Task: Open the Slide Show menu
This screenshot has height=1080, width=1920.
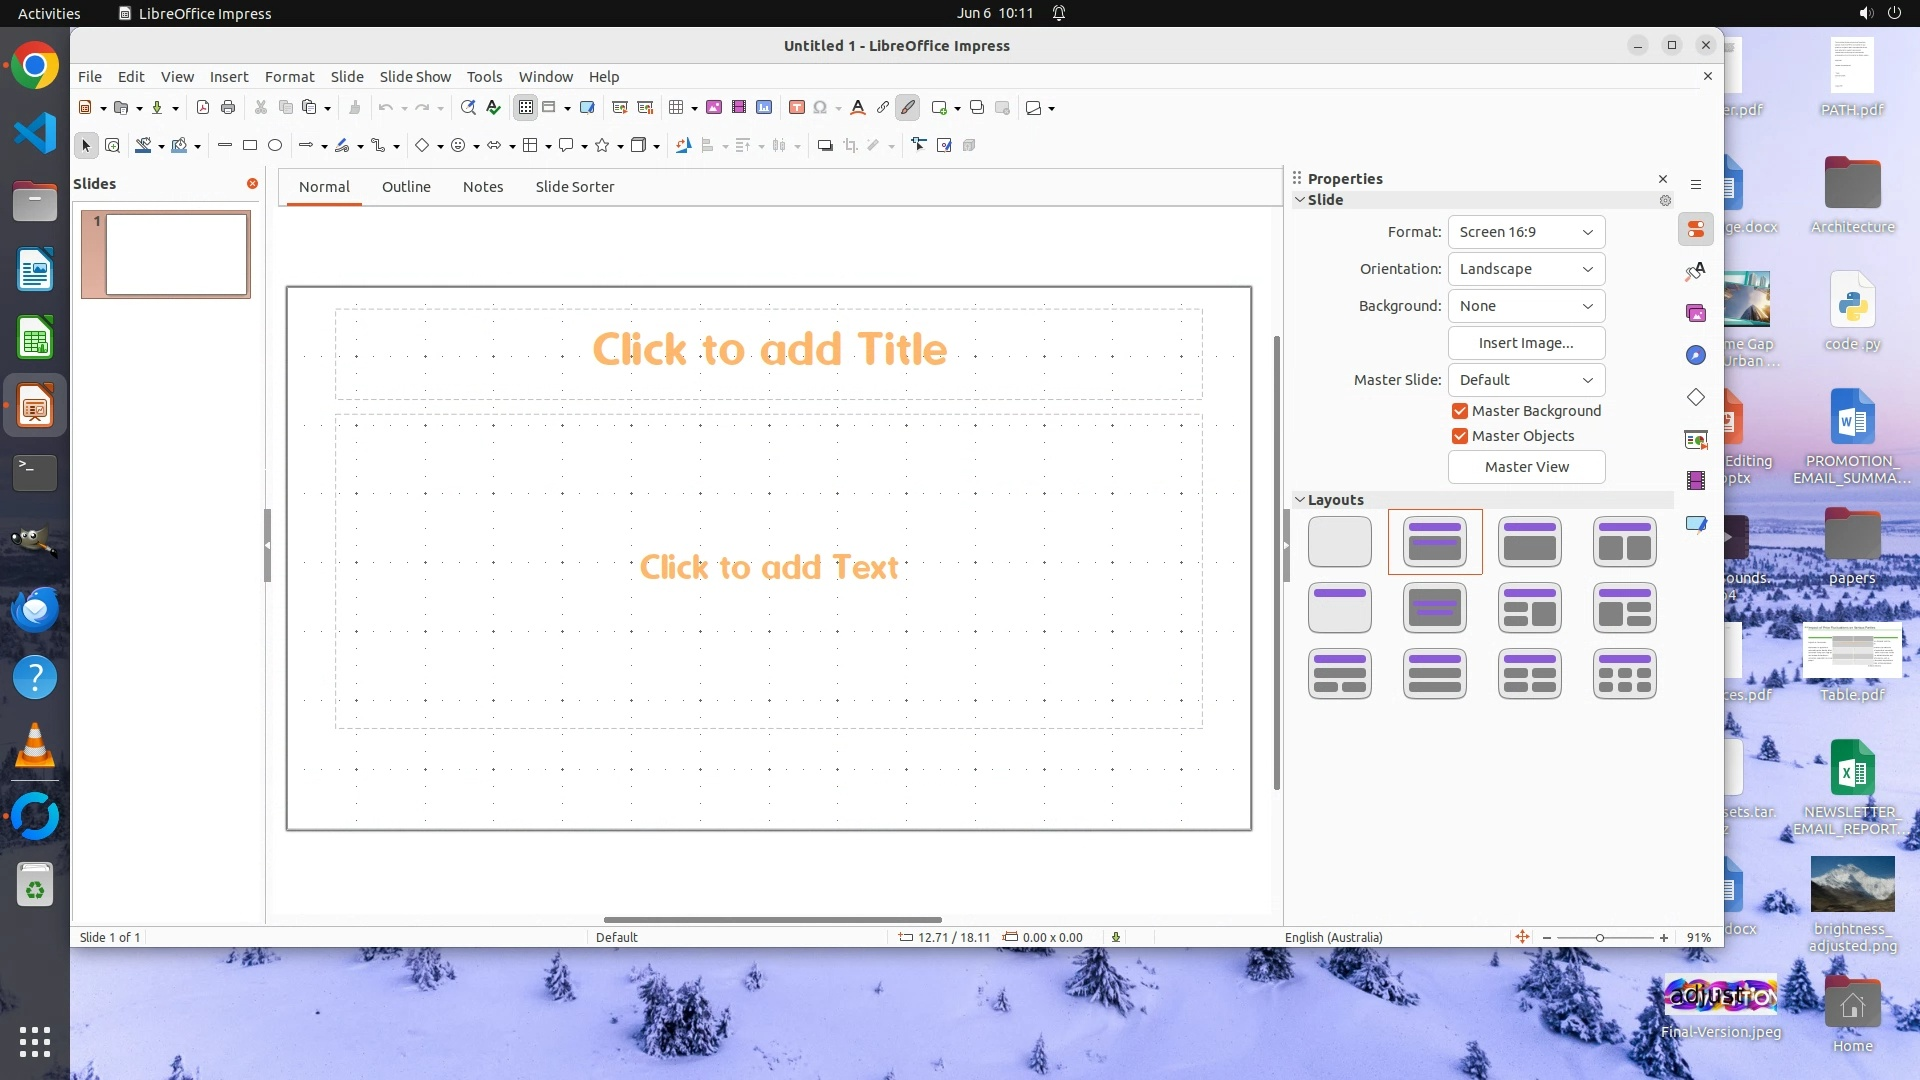Action: pyautogui.click(x=415, y=77)
